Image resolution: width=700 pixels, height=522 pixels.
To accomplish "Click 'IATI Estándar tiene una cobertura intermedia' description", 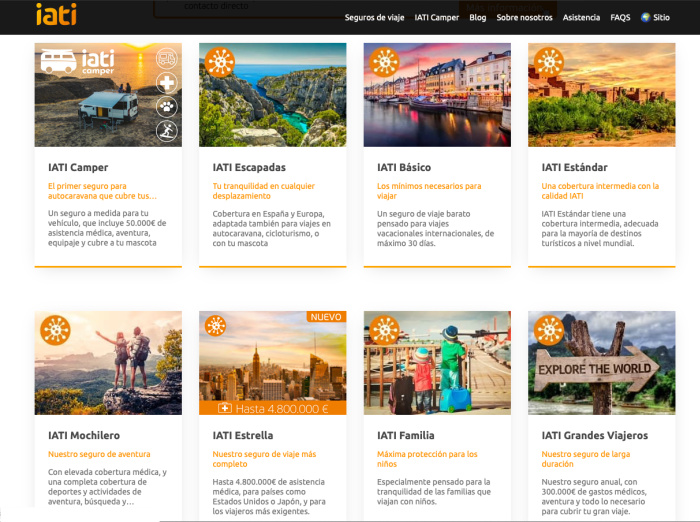I will coord(600,228).
